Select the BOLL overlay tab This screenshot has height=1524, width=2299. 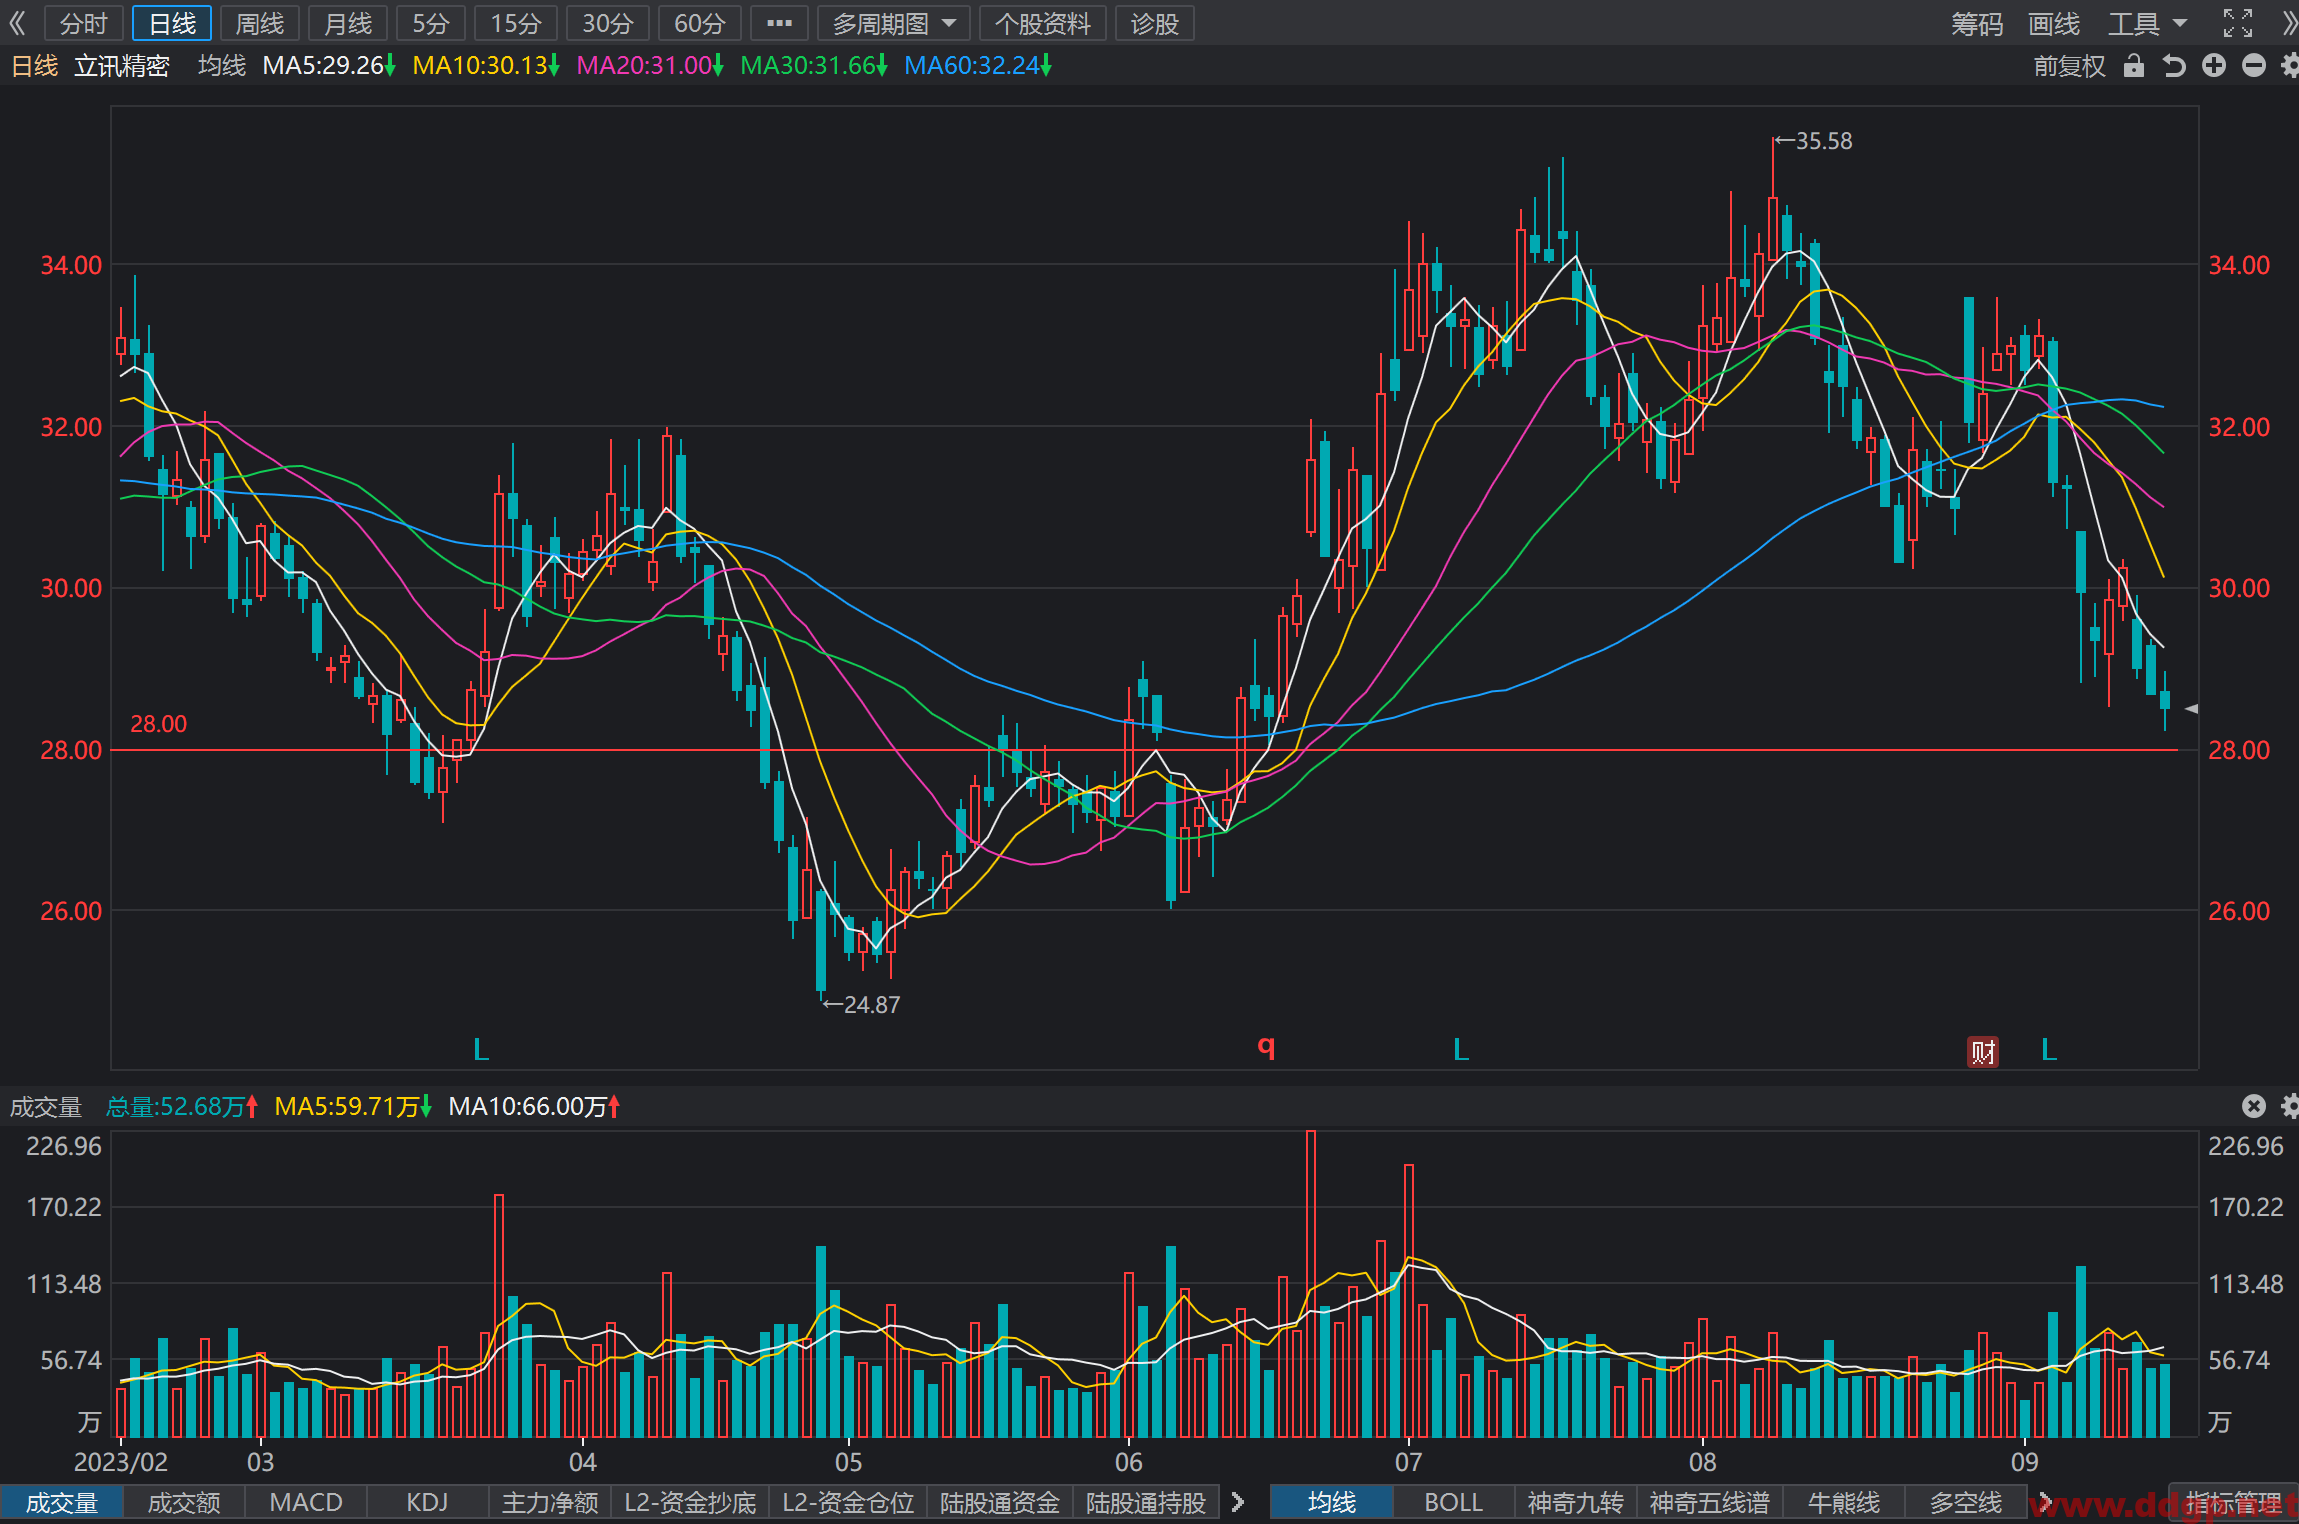1453,1502
